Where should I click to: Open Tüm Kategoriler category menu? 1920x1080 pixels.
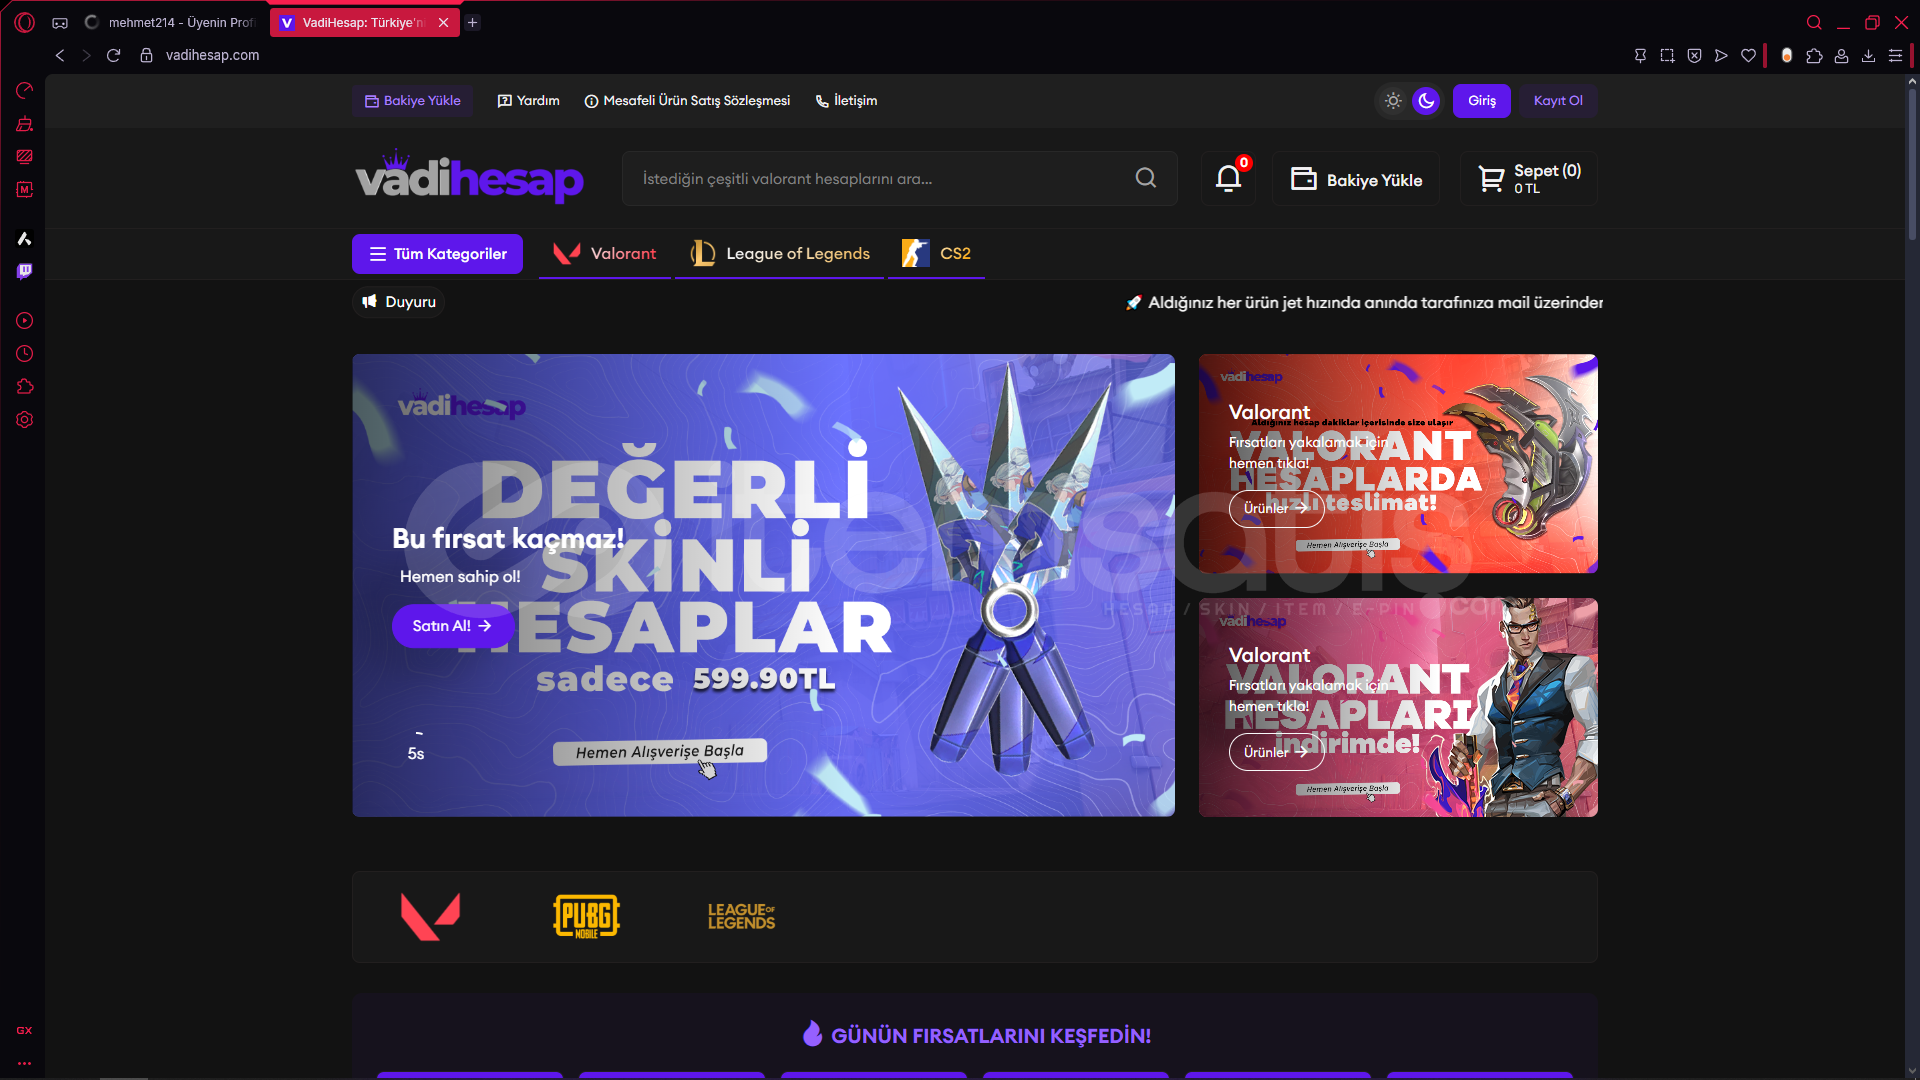[437, 254]
